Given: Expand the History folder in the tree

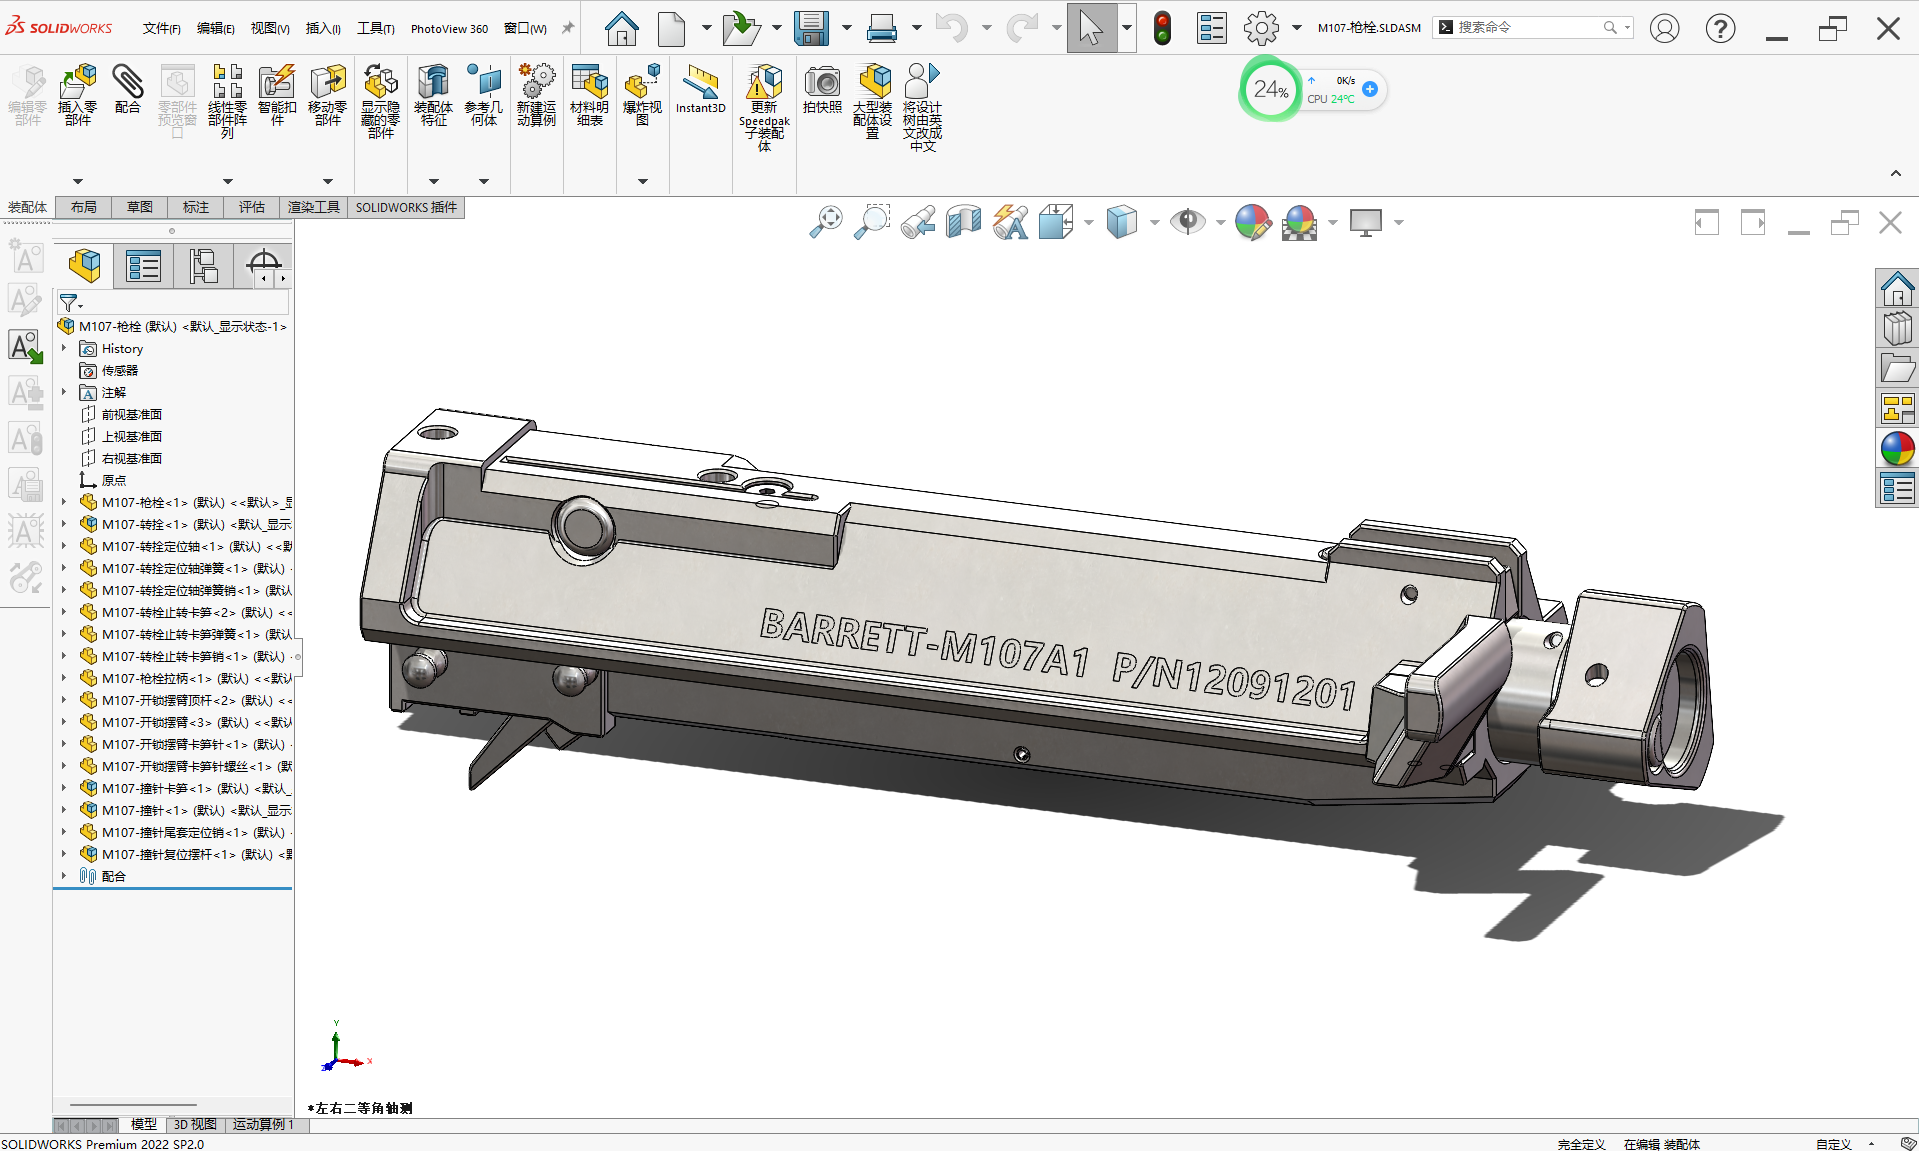Looking at the screenshot, I should point(65,348).
